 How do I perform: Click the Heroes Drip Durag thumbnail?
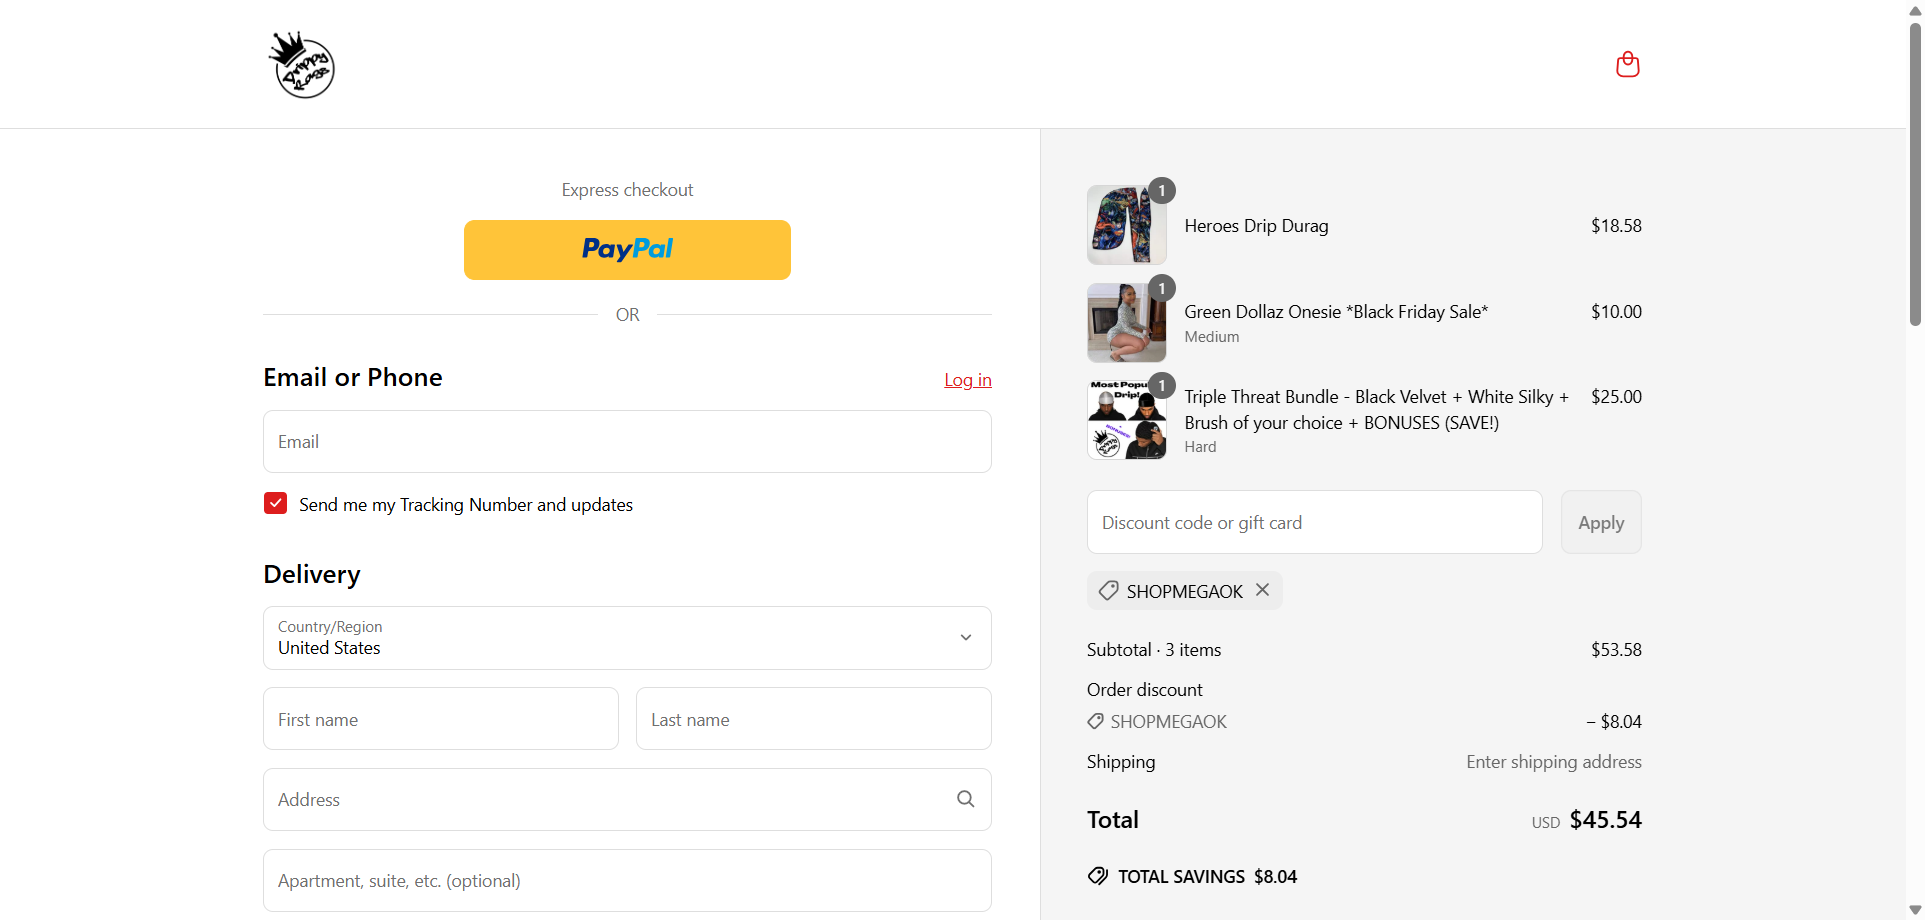(1126, 224)
